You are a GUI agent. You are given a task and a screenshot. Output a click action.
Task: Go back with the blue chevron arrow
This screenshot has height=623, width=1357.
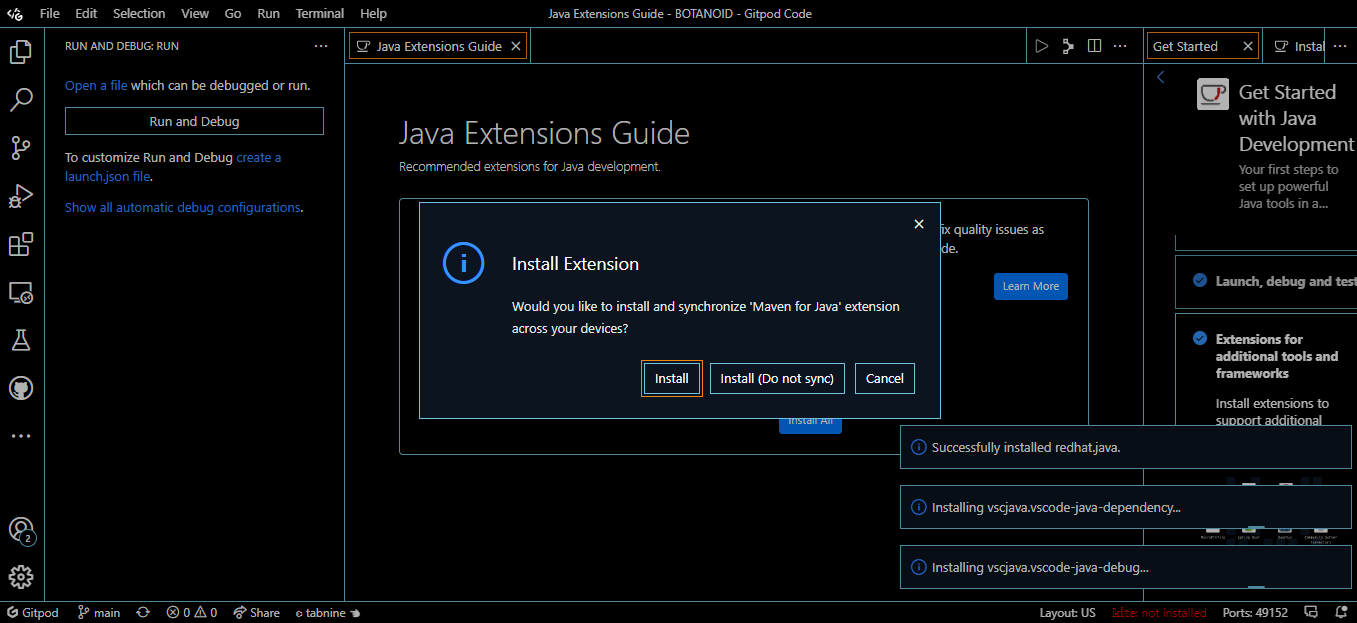[1160, 77]
